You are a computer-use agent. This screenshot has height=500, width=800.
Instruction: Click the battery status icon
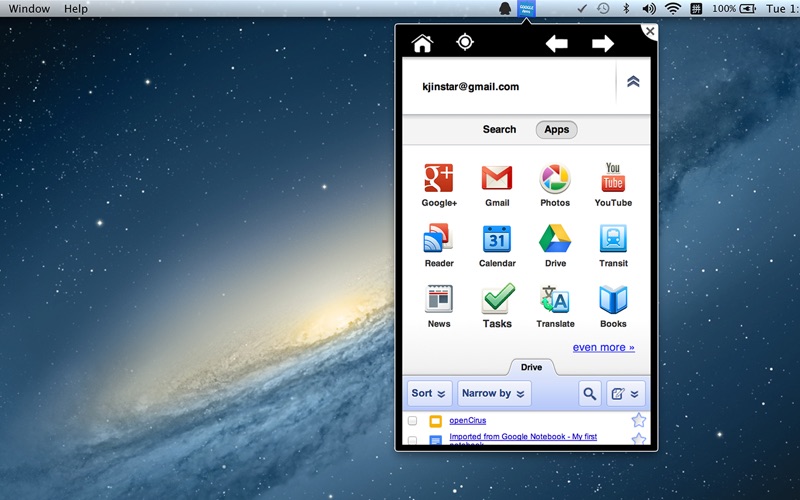(747, 9)
